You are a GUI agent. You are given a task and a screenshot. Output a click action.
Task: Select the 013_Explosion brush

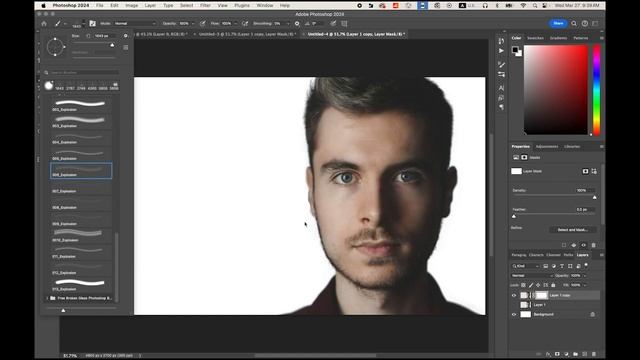click(80, 285)
